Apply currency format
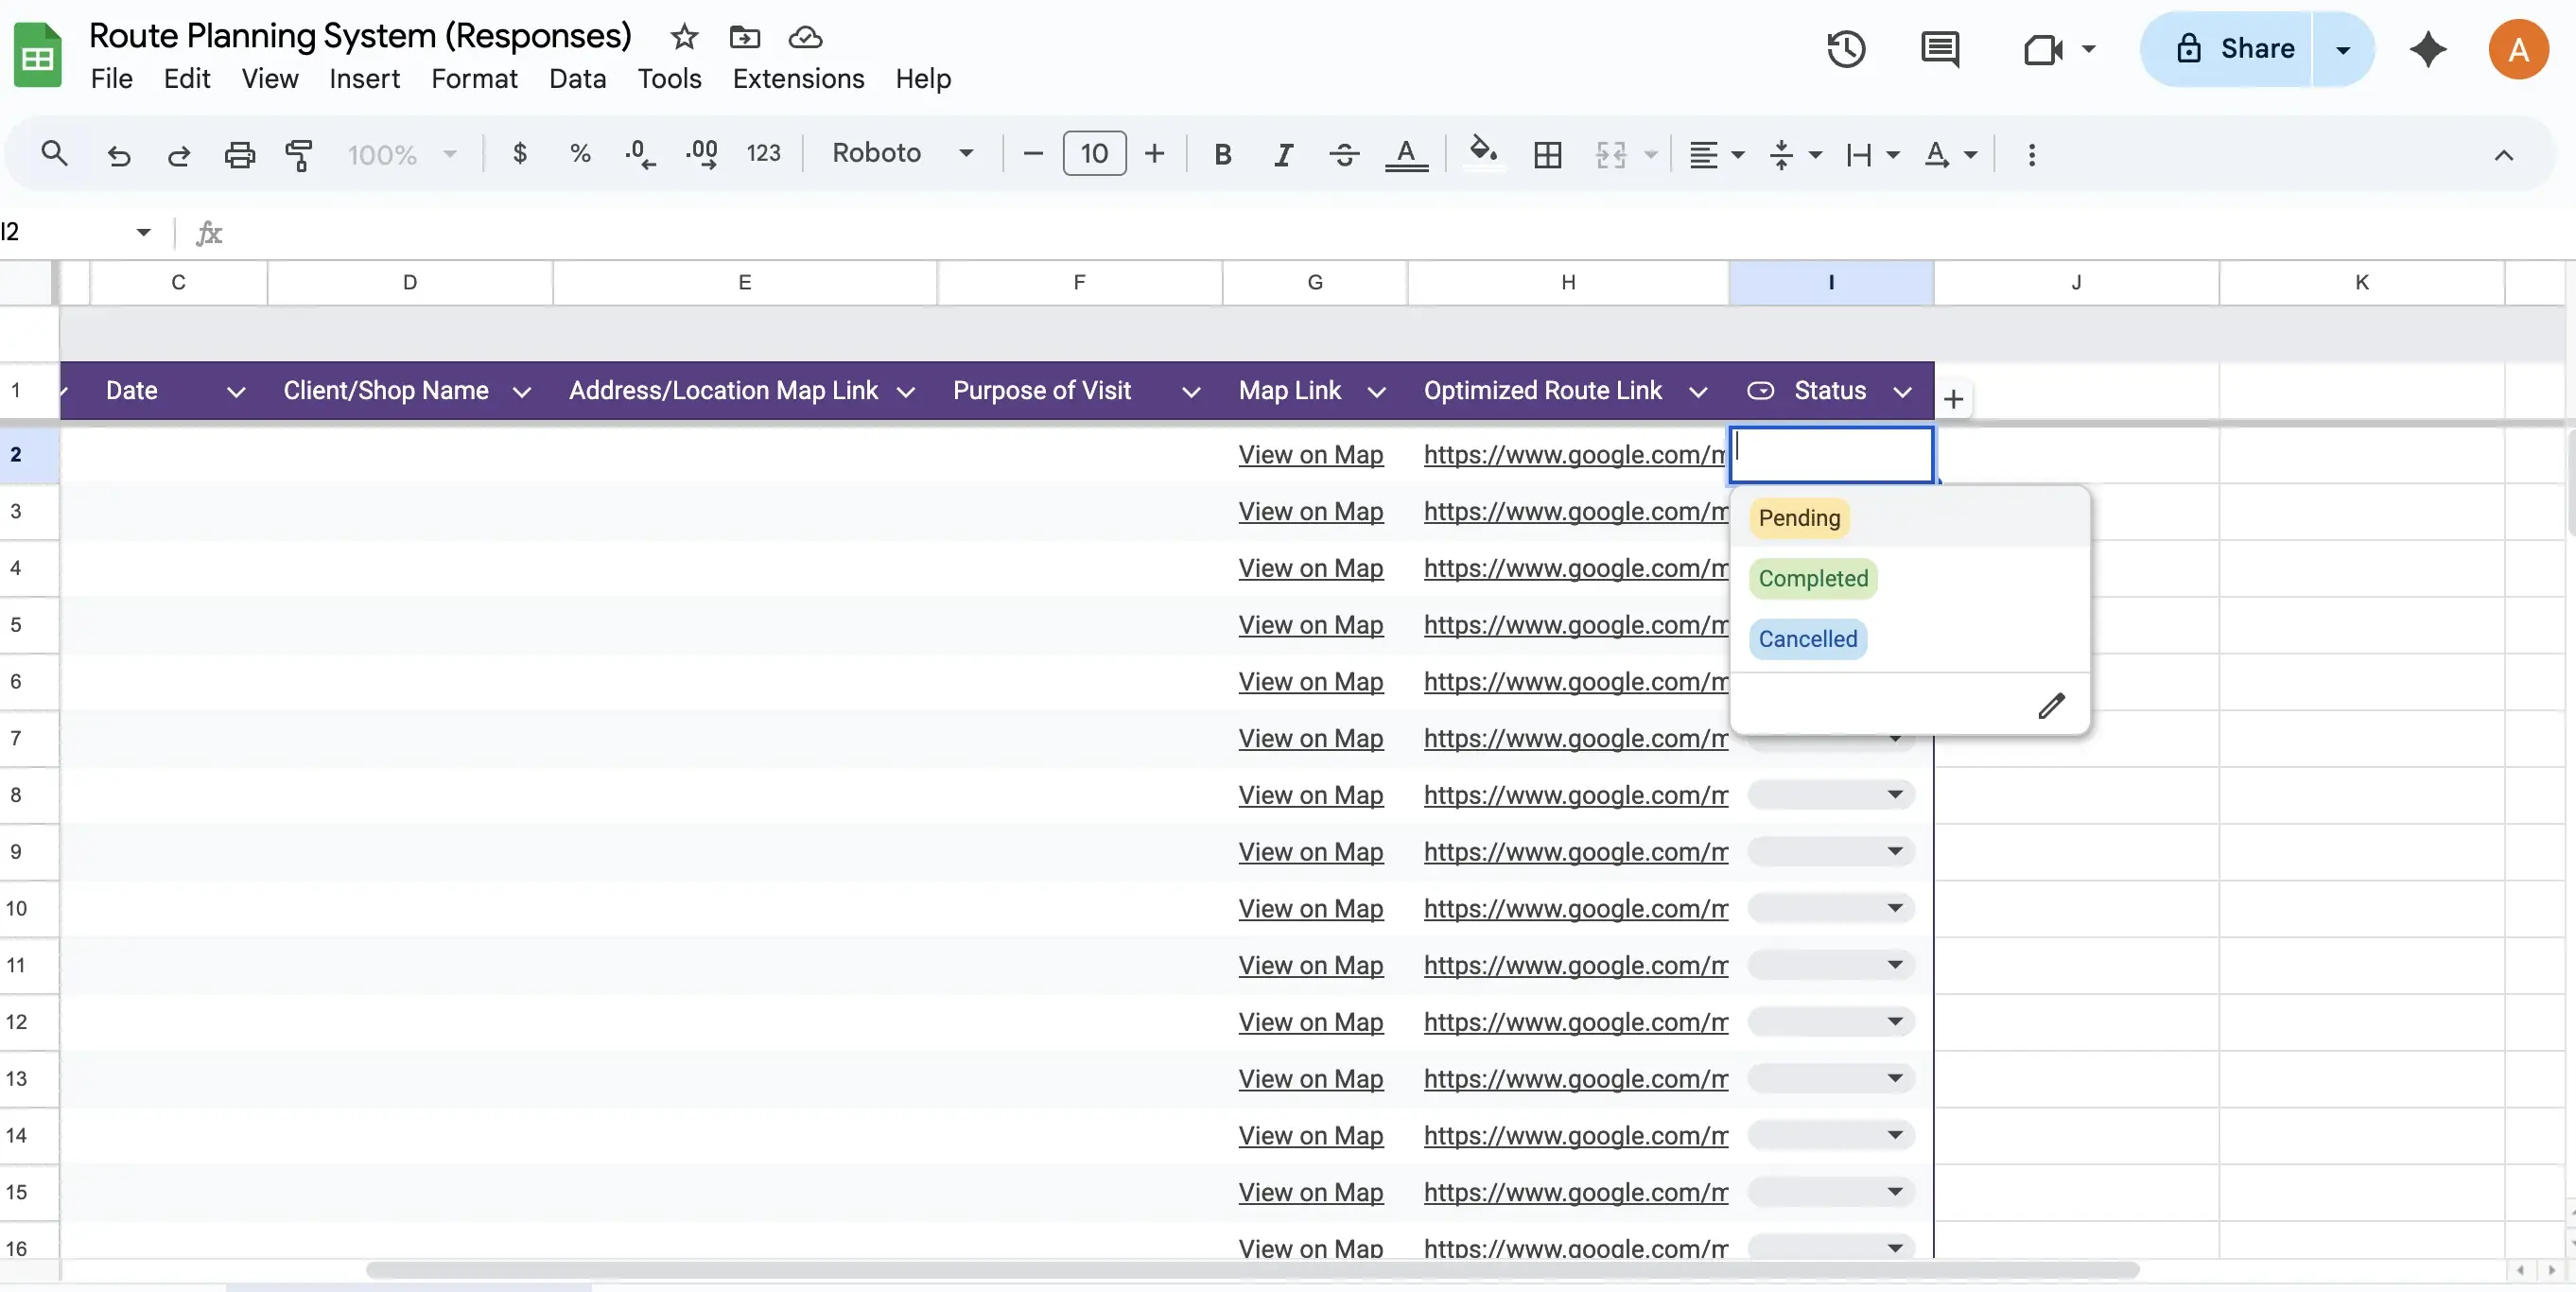Screen dimensions: 2576x1292 520,154
